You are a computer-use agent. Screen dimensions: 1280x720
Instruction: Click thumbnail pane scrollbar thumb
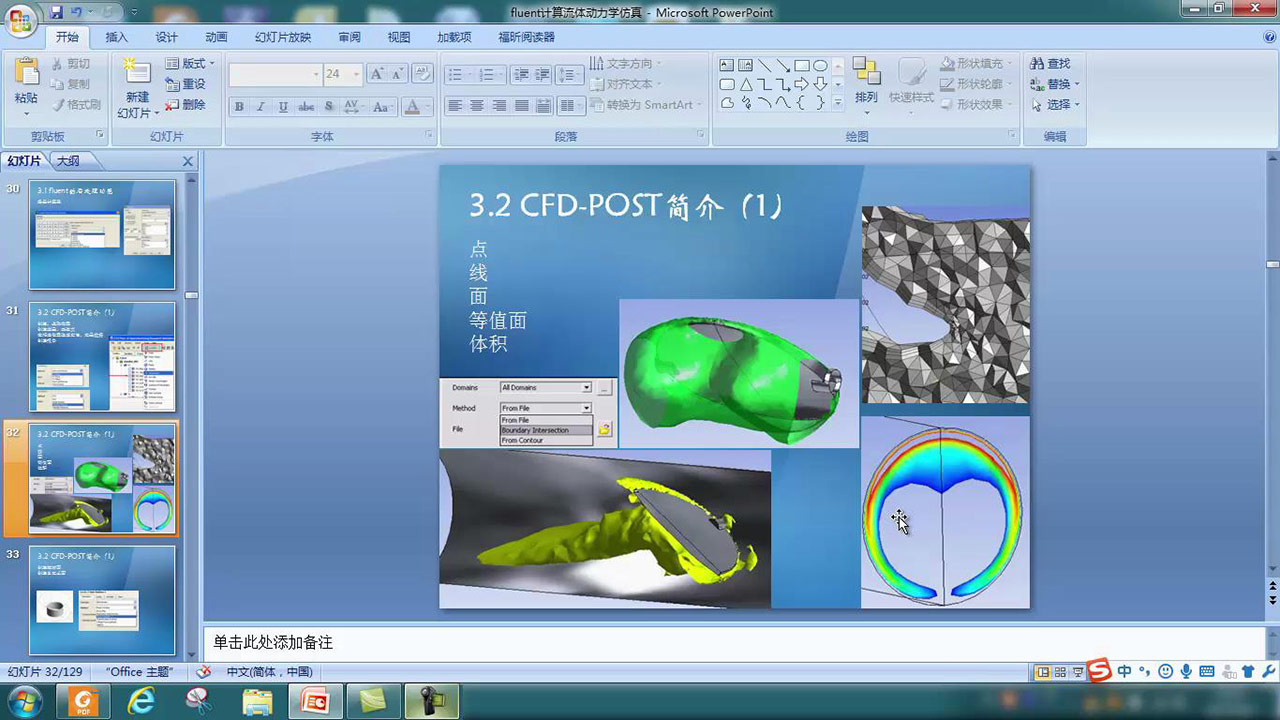pos(191,295)
